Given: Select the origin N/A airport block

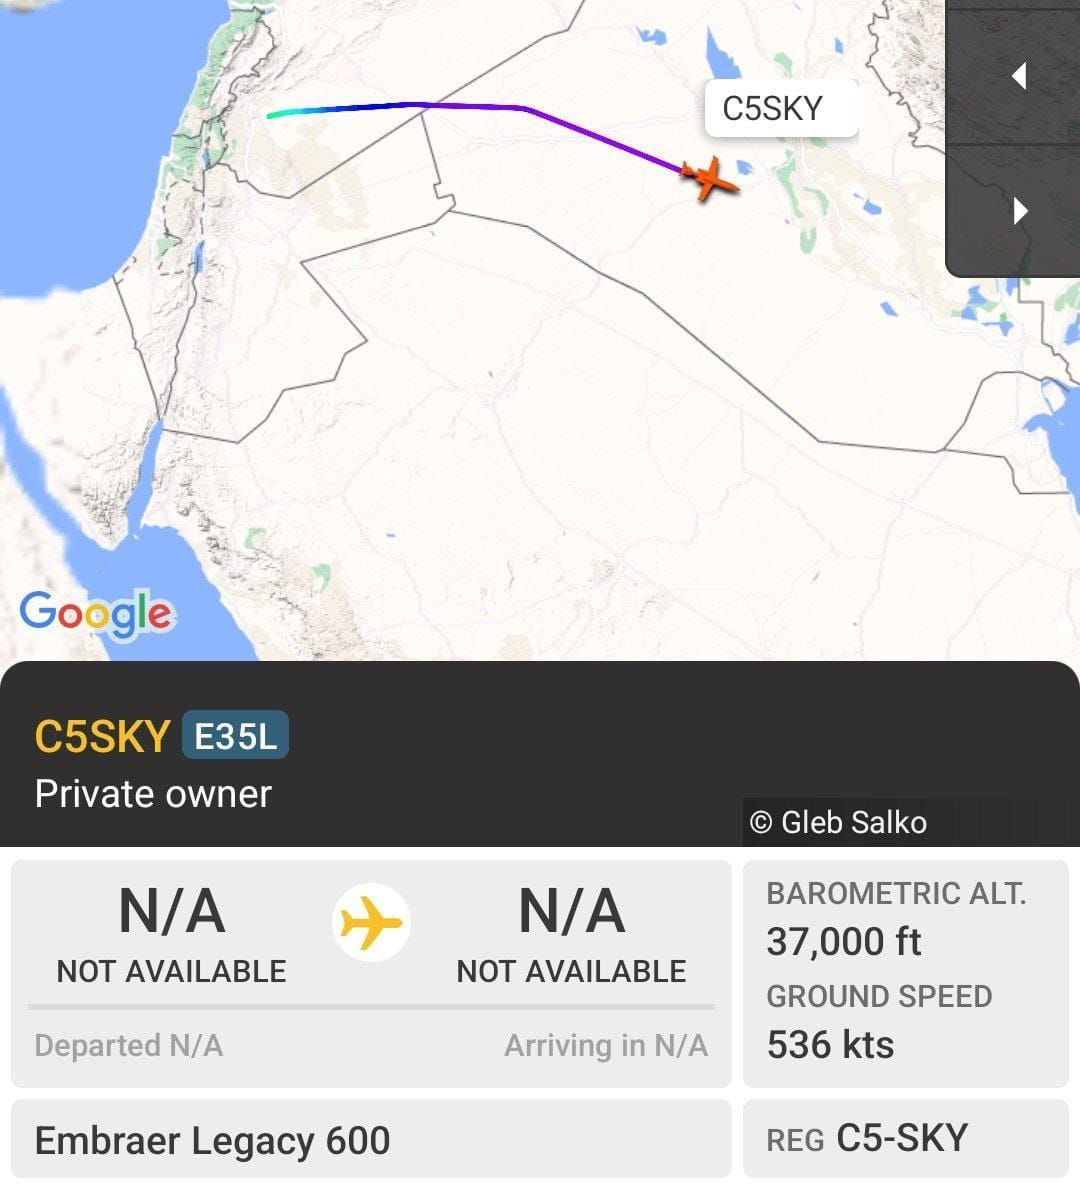Looking at the screenshot, I should tap(172, 934).
